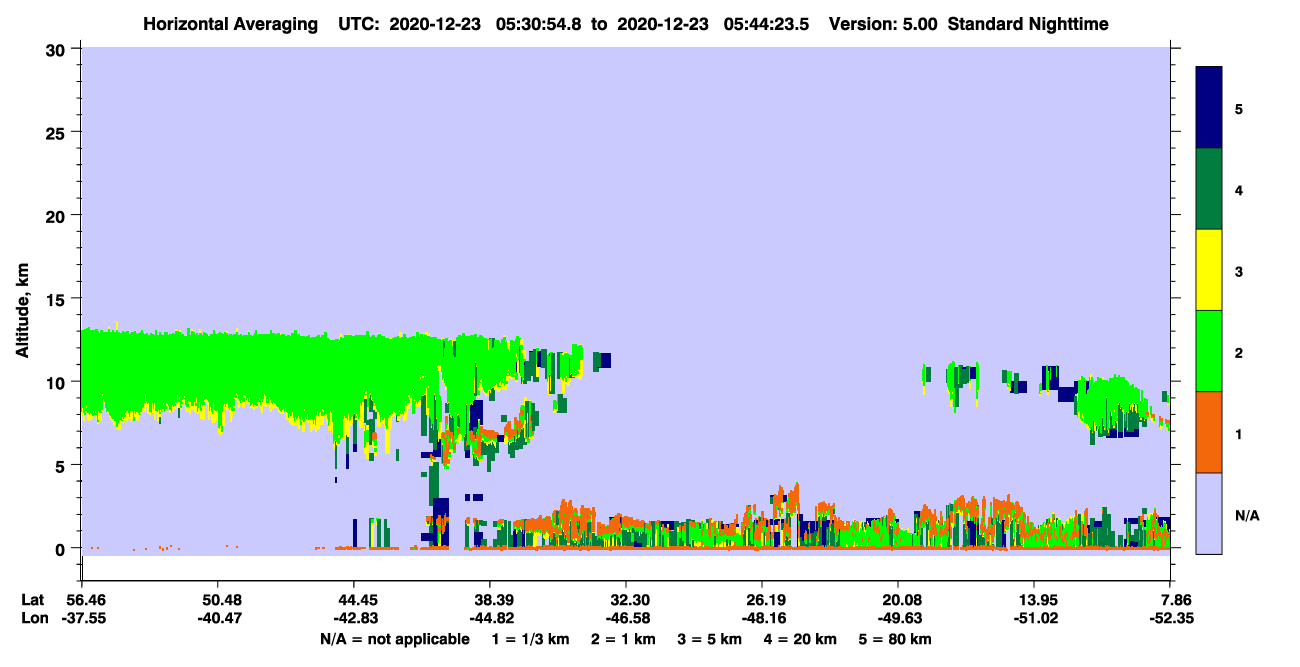Click the 'Lat' row label
Screen dimensions: 1300x667
click(32, 599)
